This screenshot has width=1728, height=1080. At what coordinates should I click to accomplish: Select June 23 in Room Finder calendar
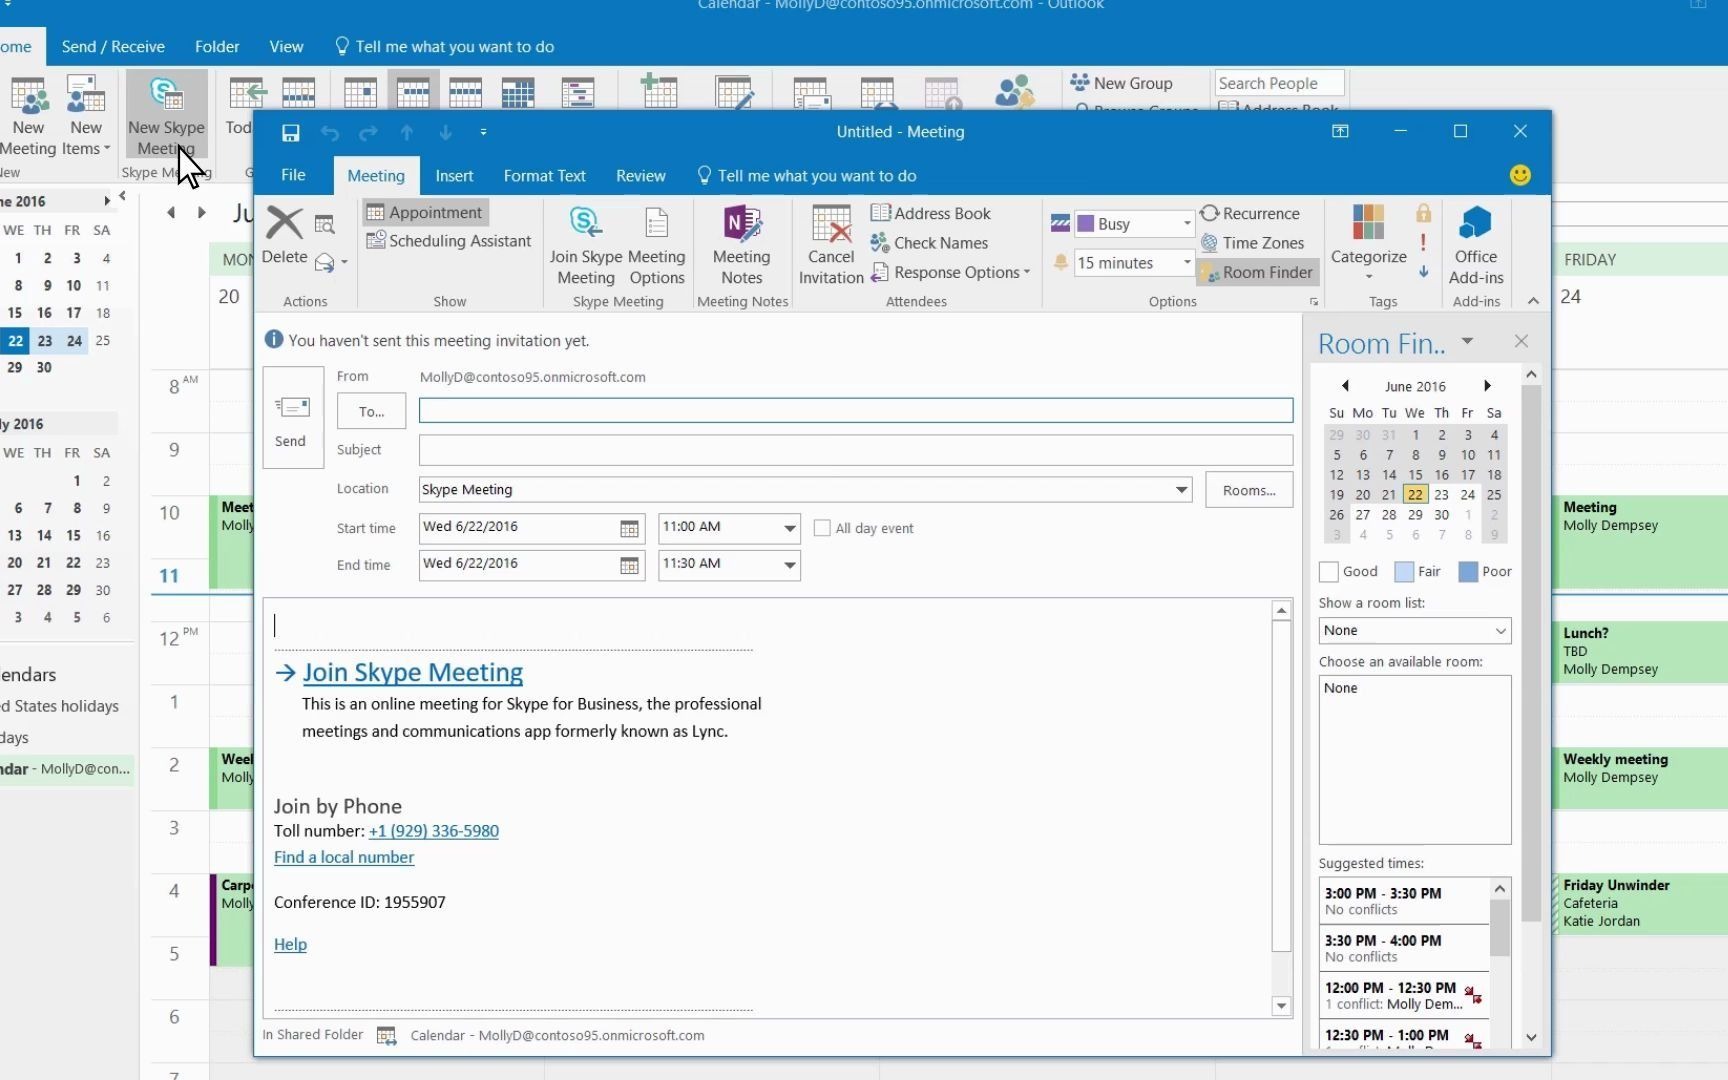point(1441,494)
